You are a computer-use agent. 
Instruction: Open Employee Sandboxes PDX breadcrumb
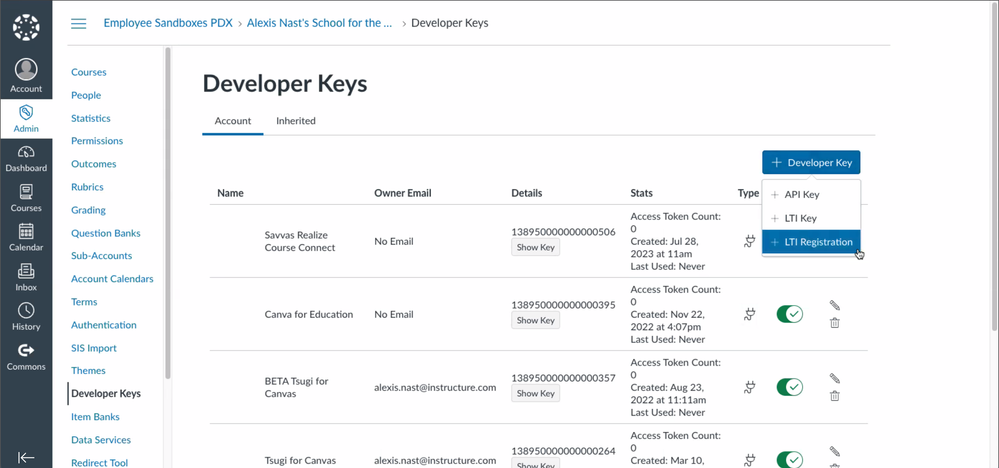click(x=168, y=23)
